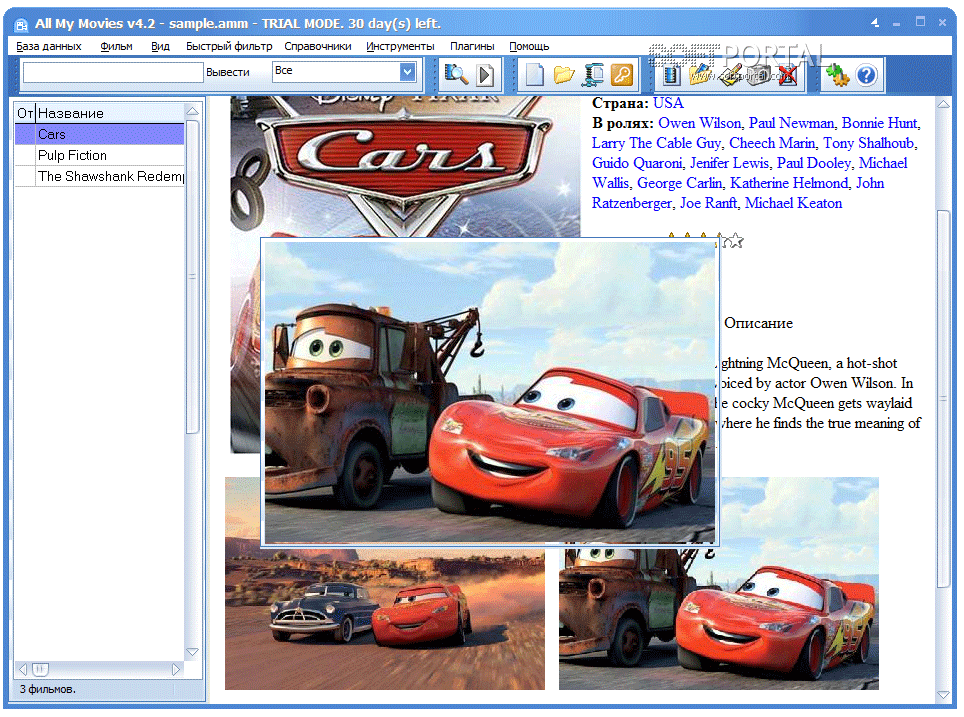Click the compress database clamp icon

(593, 75)
